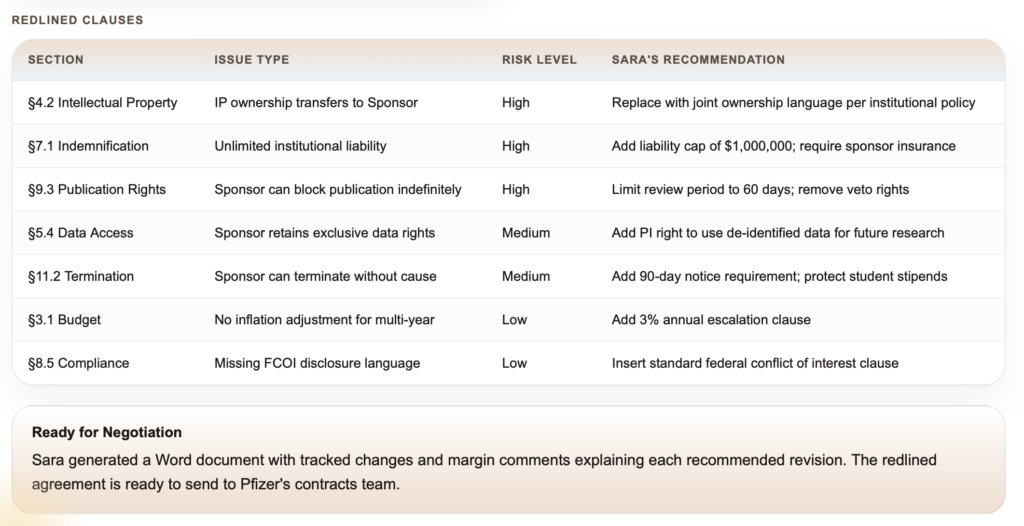This screenshot has width=1024, height=526.
Task: Click the Medium risk level for Termination
Action: pyautogui.click(x=526, y=276)
